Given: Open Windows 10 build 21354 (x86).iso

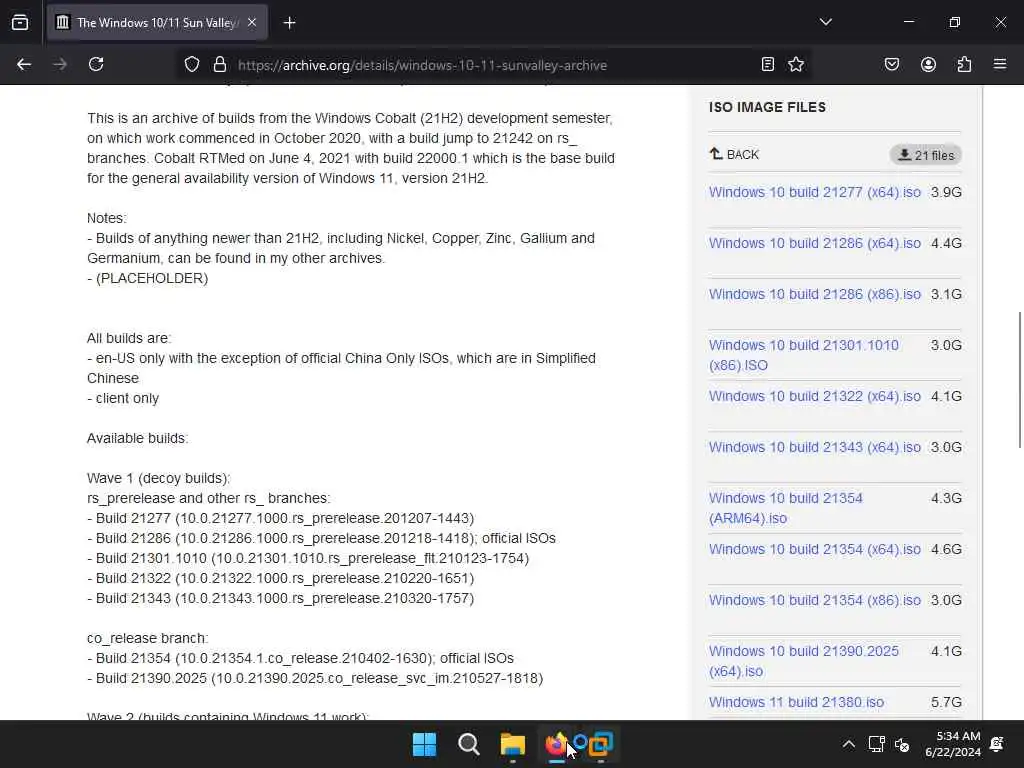Looking at the screenshot, I should [x=814, y=600].
